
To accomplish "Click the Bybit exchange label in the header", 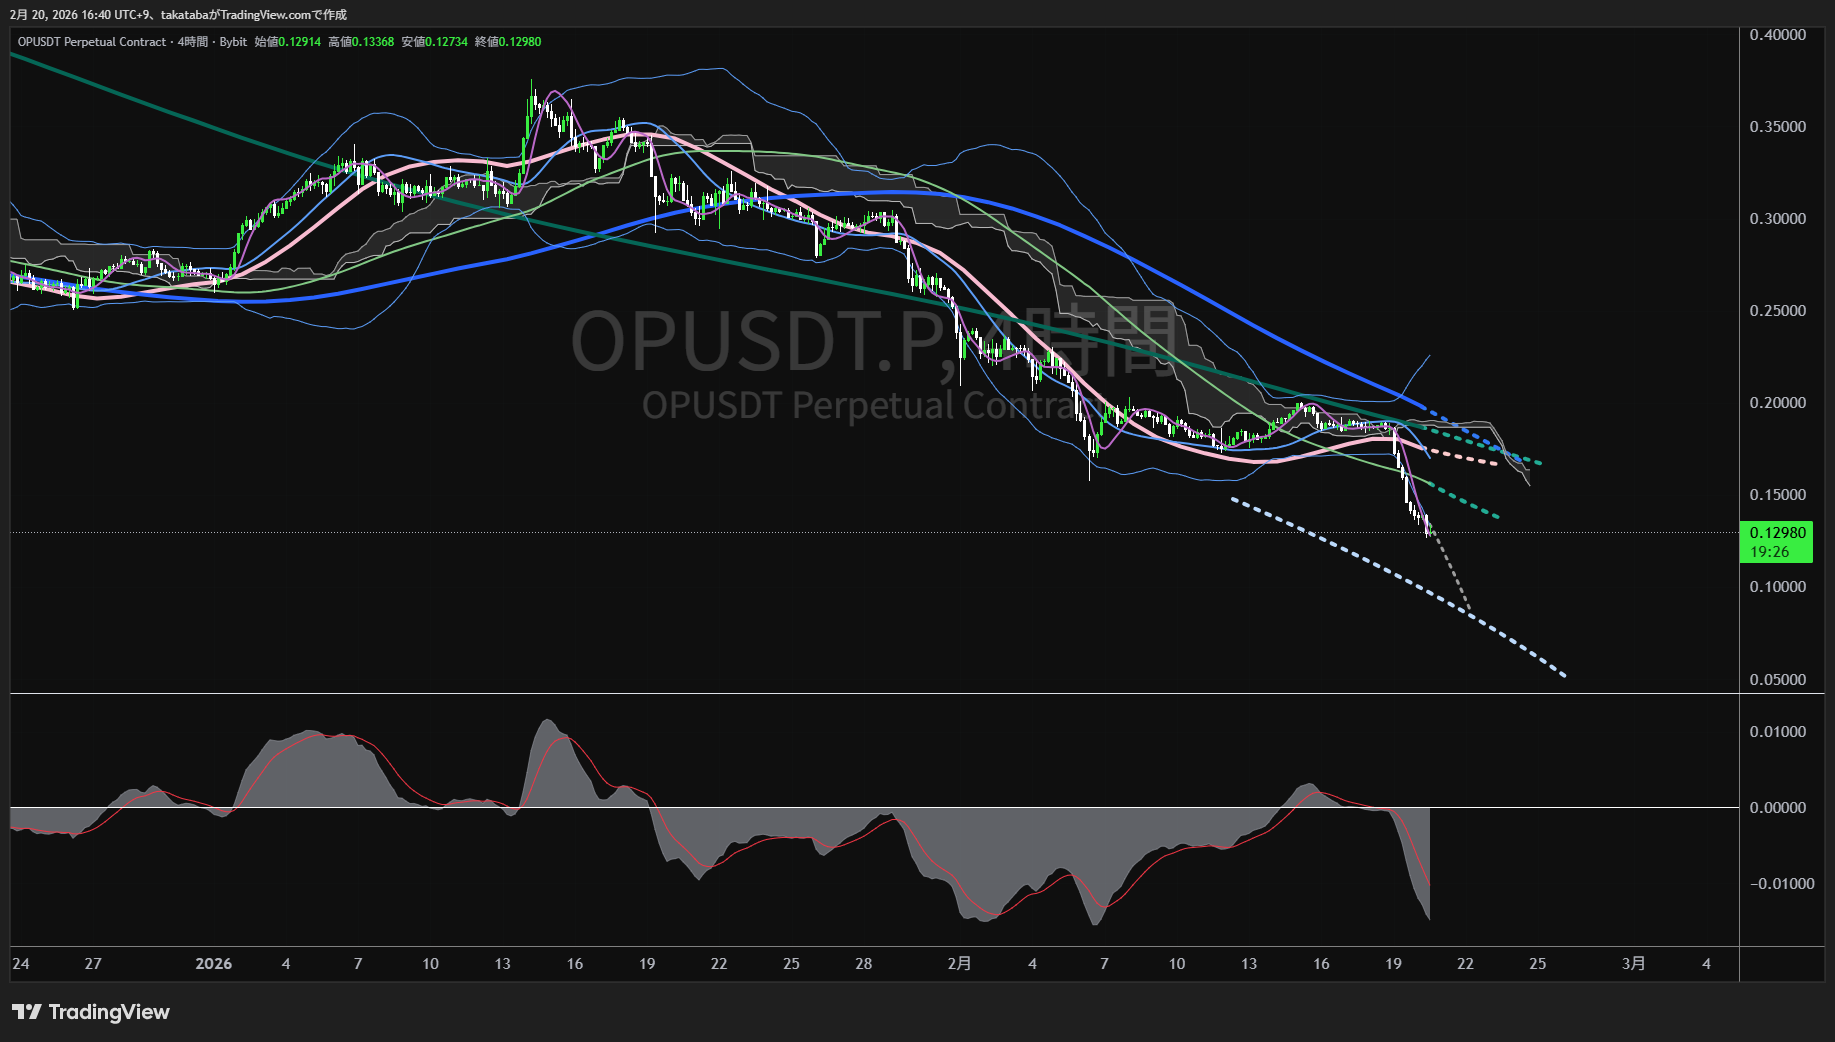I will [233, 42].
